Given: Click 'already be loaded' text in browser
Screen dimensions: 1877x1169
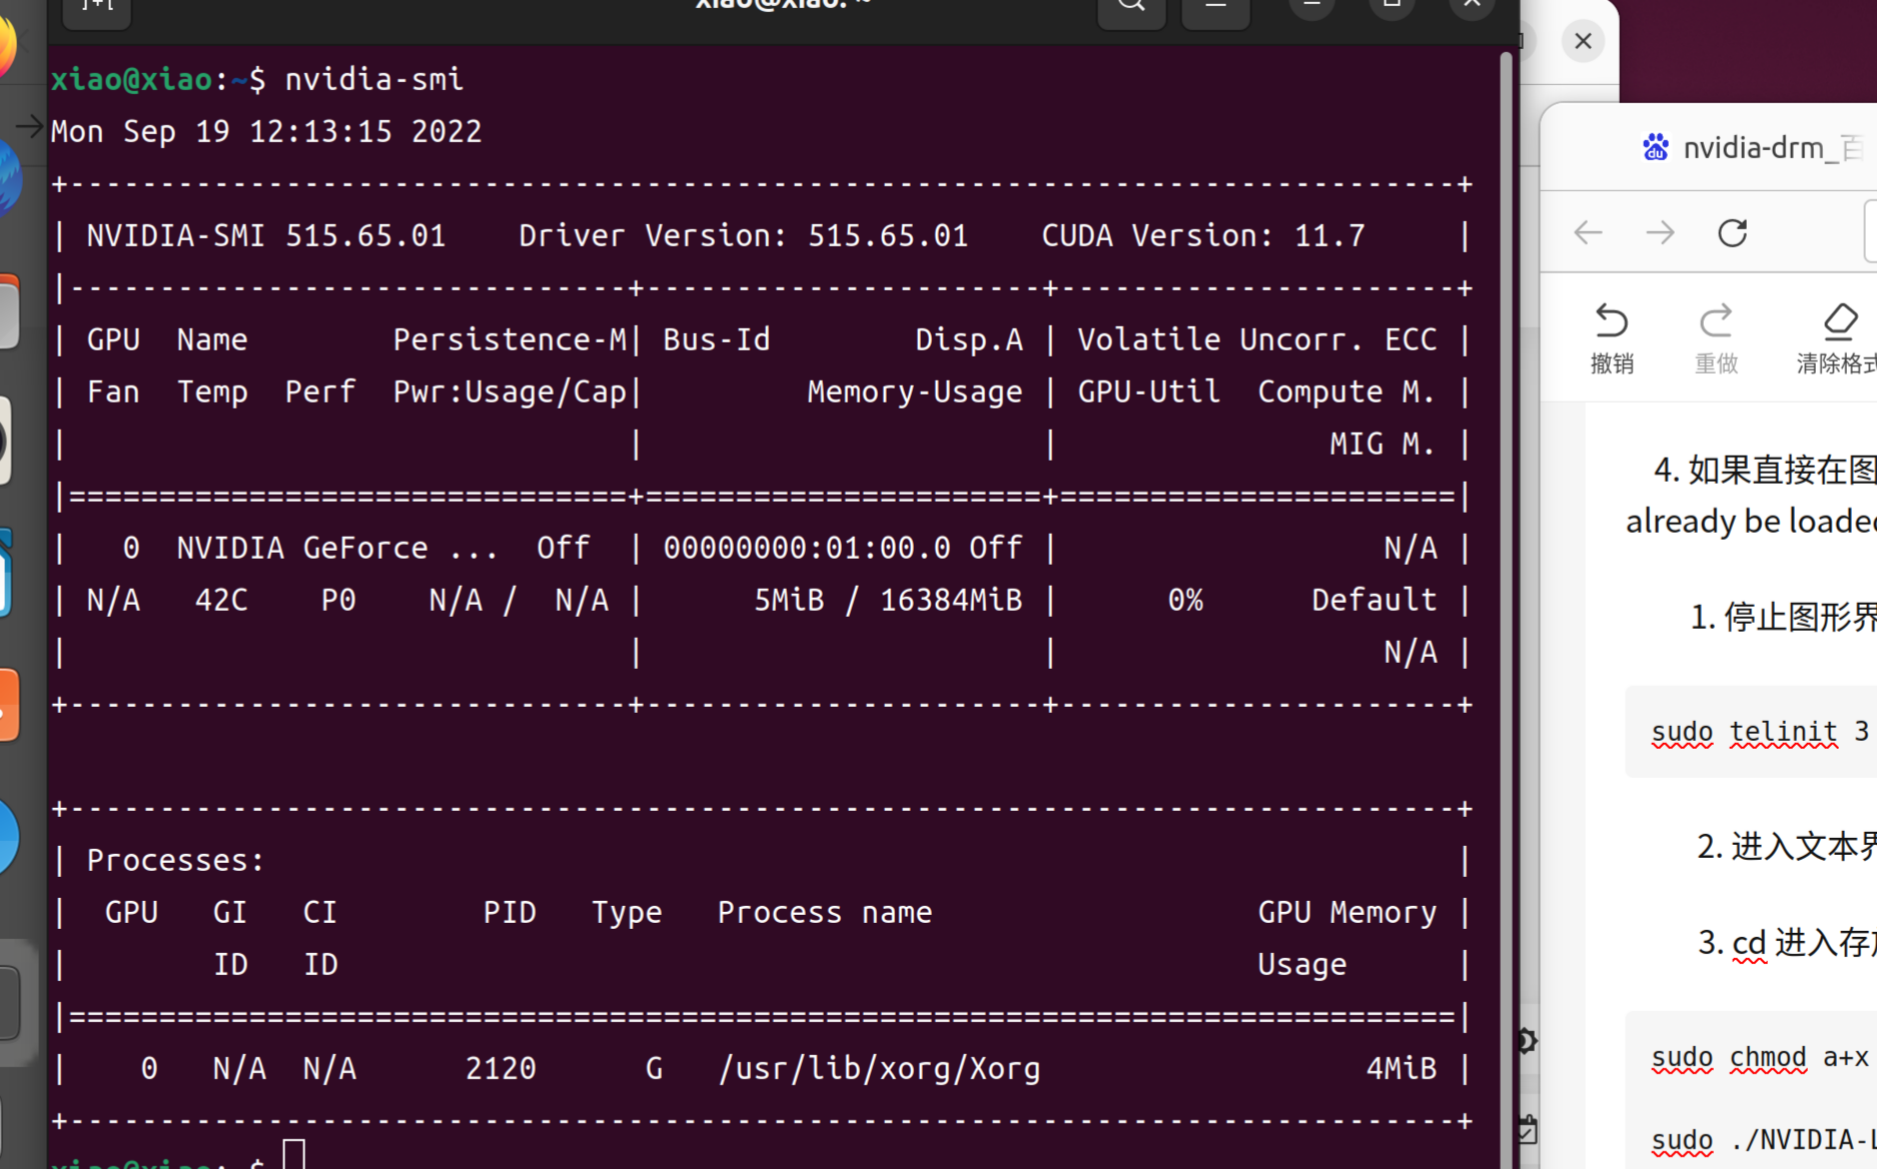Looking at the screenshot, I should tap(1751, 521).
